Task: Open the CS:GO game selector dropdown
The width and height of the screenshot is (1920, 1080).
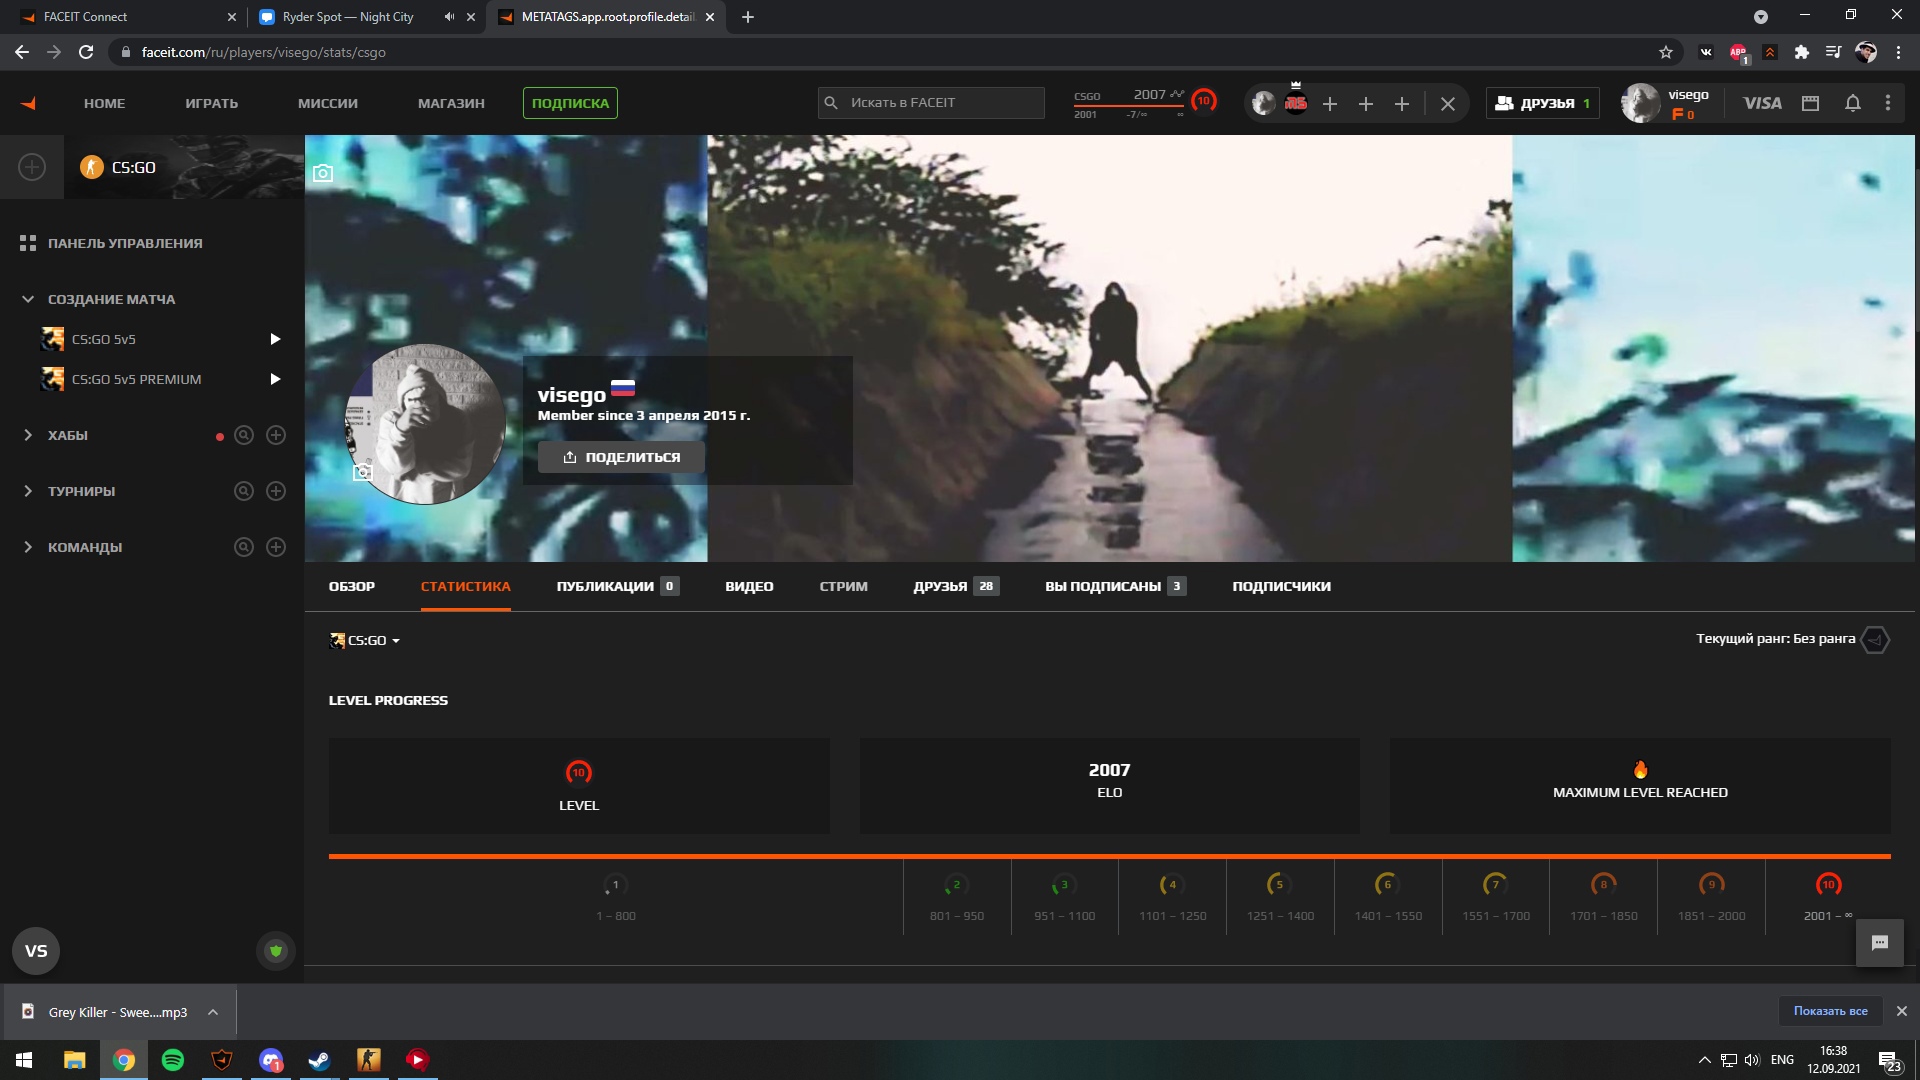Action: coord(365,641)
